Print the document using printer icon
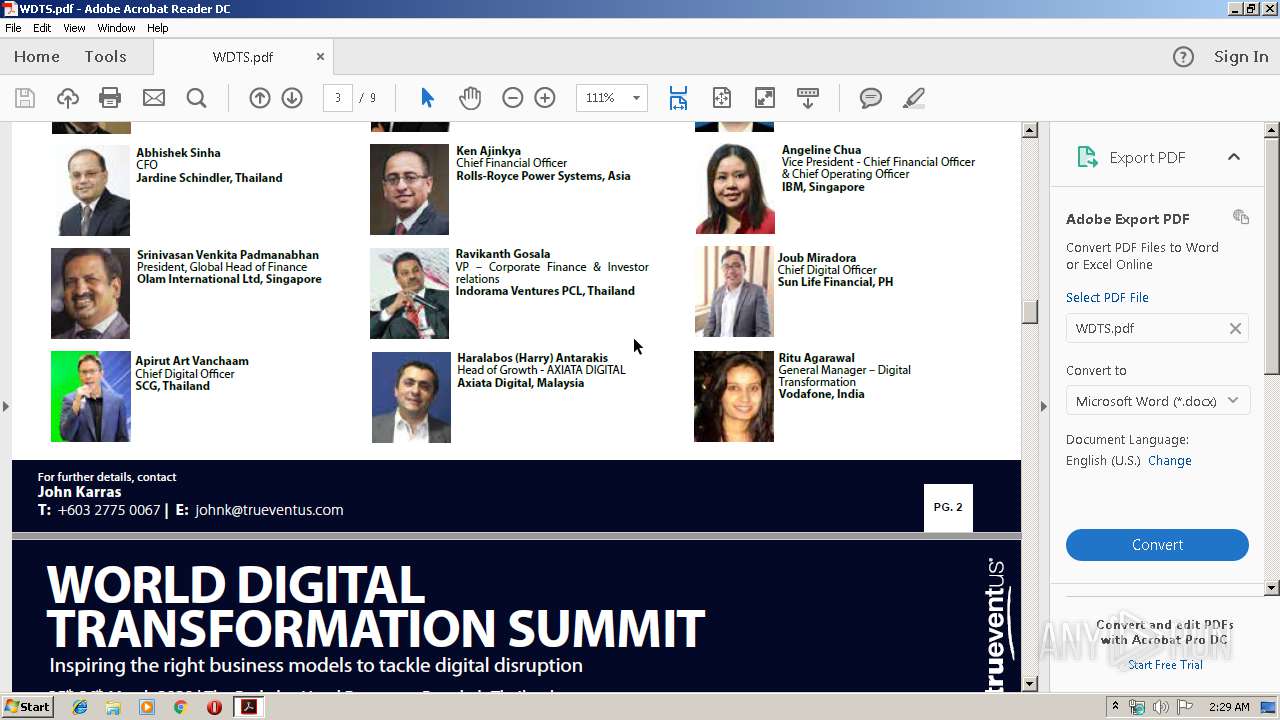This screenshot has height=720, width=1280. 110,98
